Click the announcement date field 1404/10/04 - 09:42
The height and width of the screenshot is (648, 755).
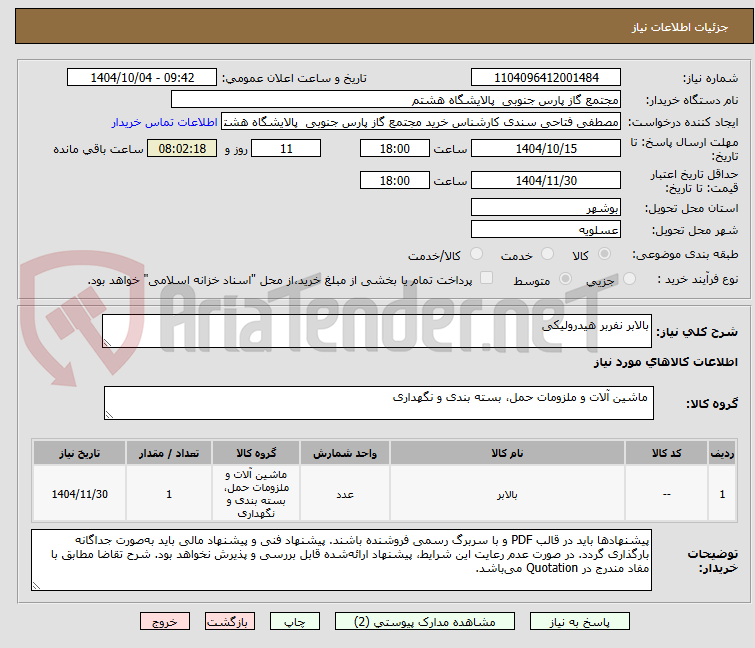(142, 78)
